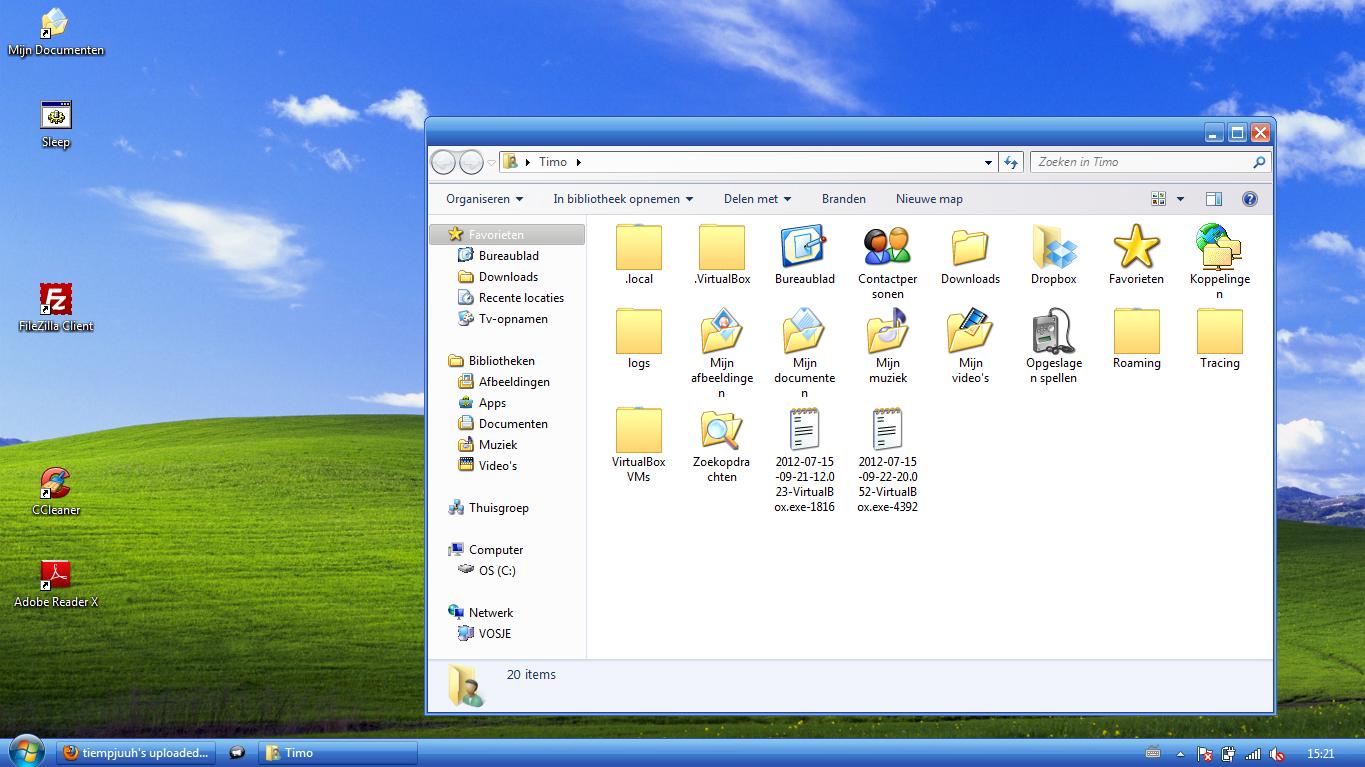This screenshot has height=767, width=1365.
Task: Open the Explorer help button
Action: coord(1249,199)
